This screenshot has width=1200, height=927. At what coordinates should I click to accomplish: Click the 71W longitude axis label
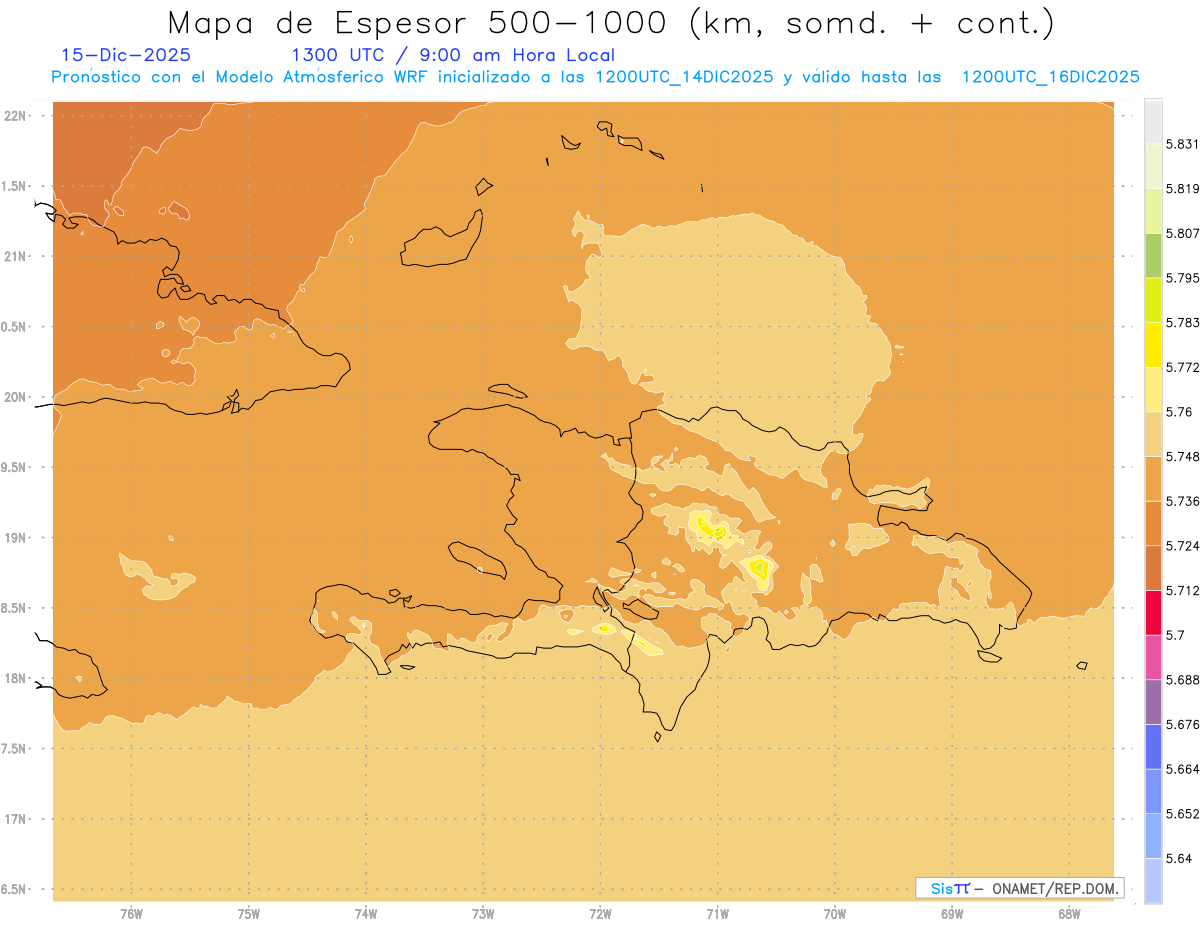717,915
